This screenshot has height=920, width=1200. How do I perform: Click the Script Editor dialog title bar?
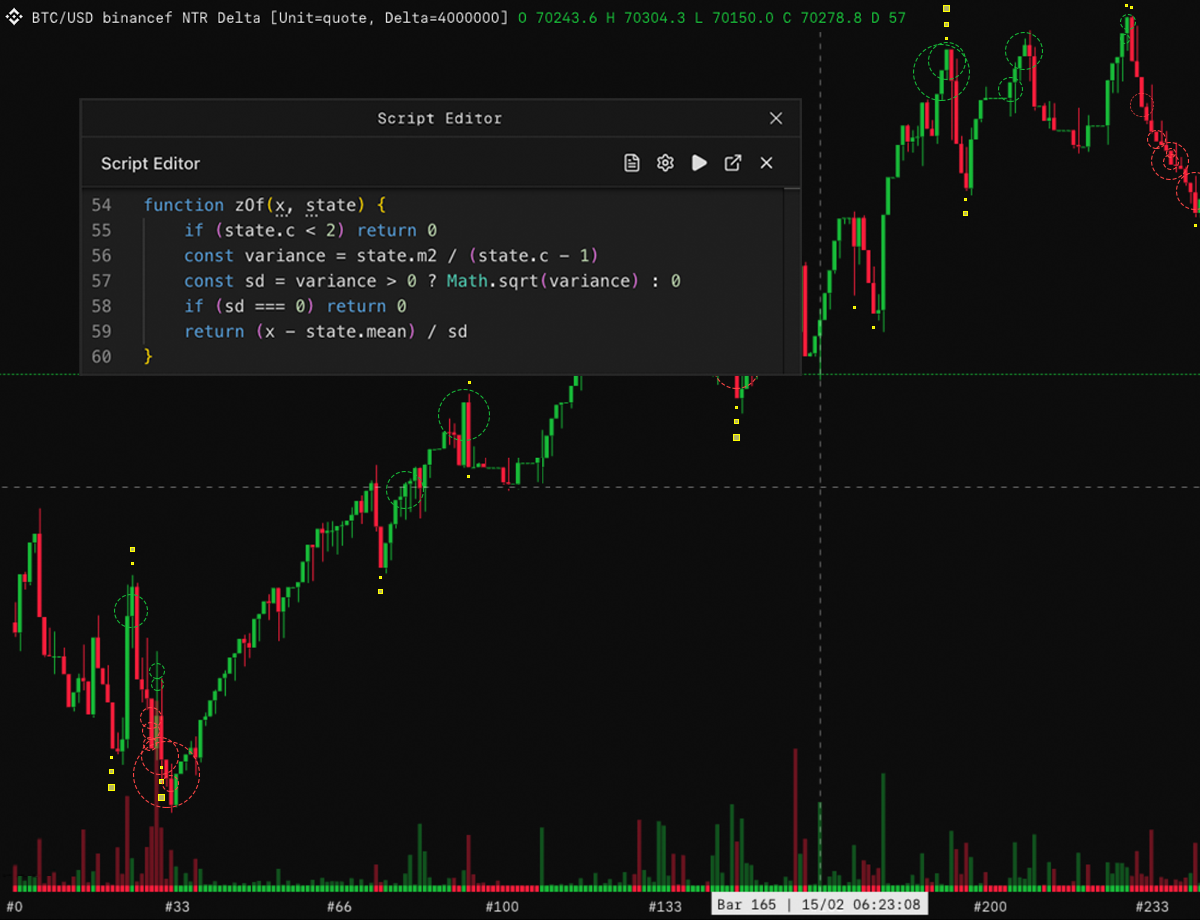440,118
